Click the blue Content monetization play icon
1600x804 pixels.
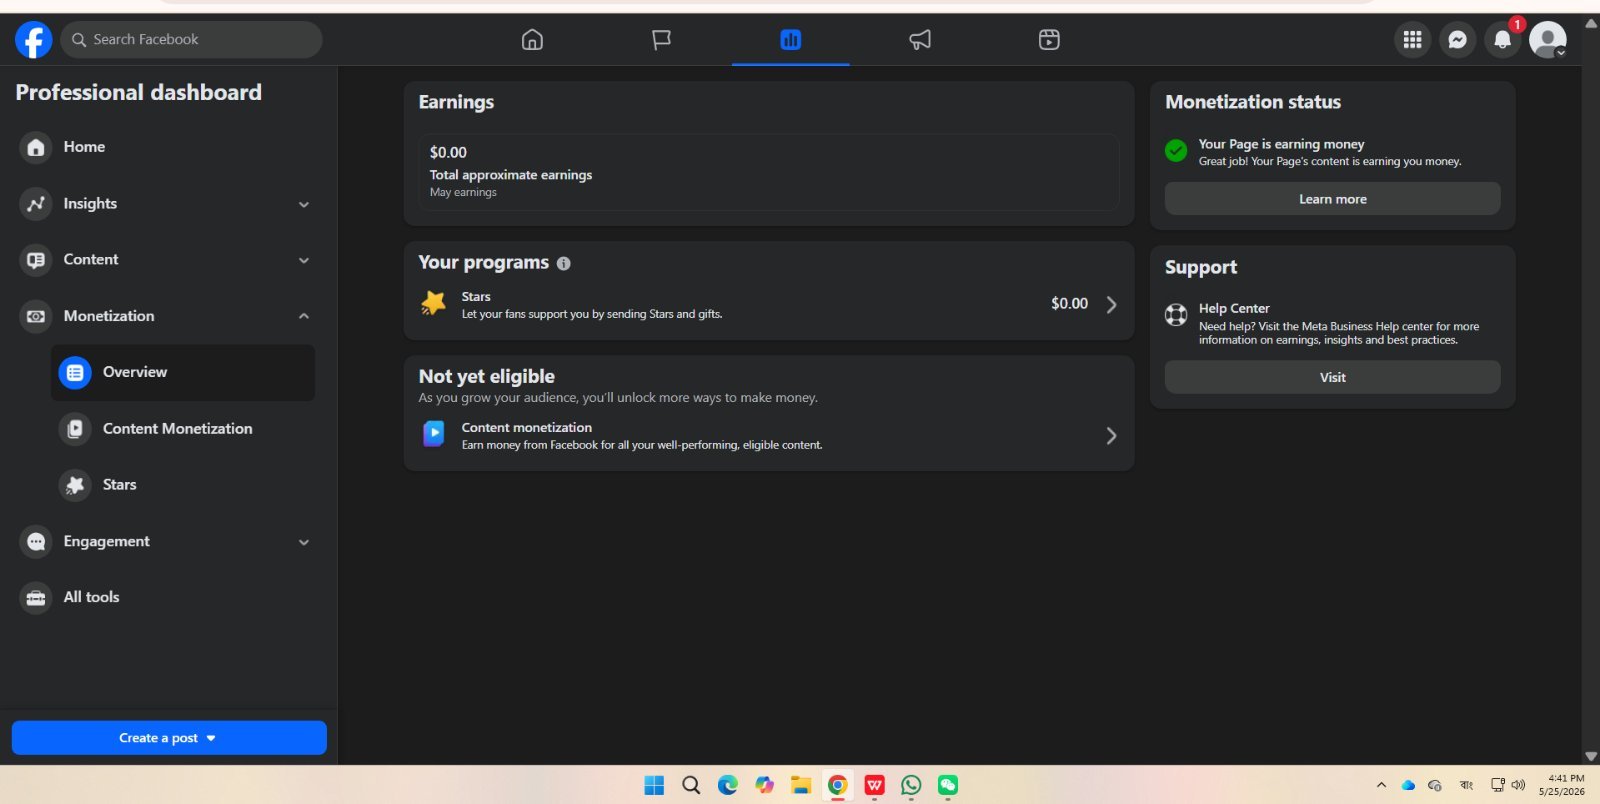click(434, 433)
